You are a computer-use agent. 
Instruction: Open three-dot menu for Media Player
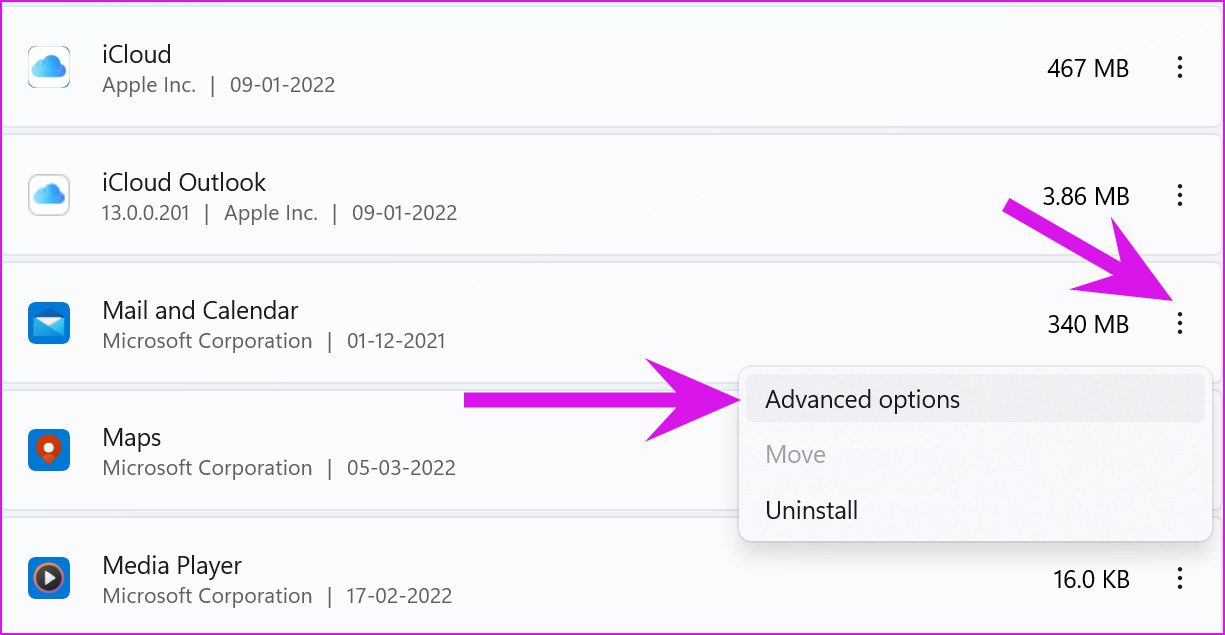[x=1180, y=578]
